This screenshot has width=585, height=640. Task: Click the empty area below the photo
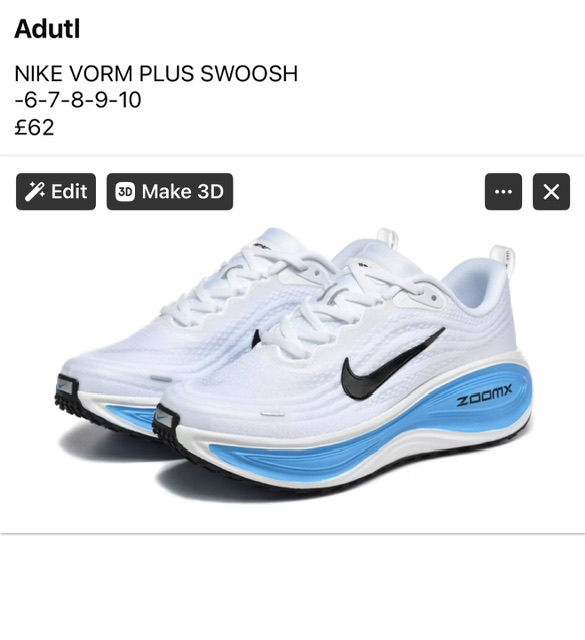[292, 586]
